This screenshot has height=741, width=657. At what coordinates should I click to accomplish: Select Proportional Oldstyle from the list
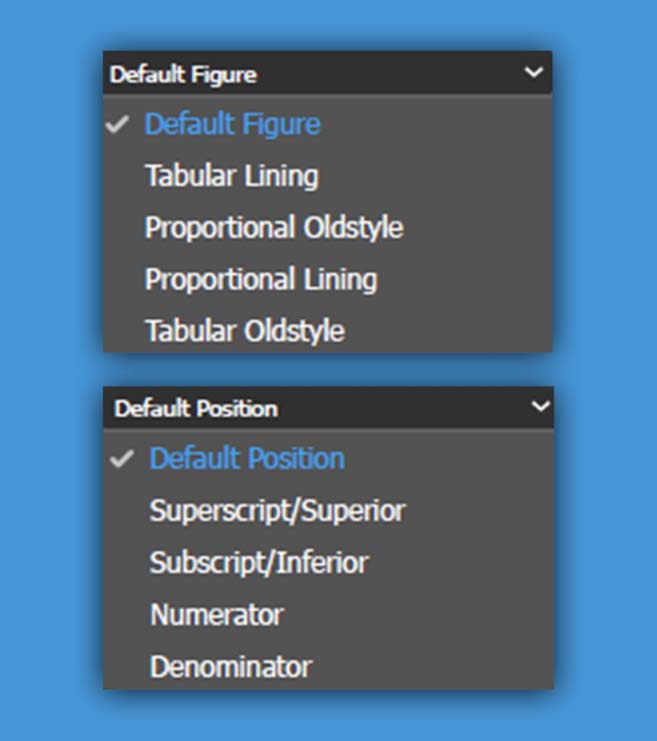(274, 228)
